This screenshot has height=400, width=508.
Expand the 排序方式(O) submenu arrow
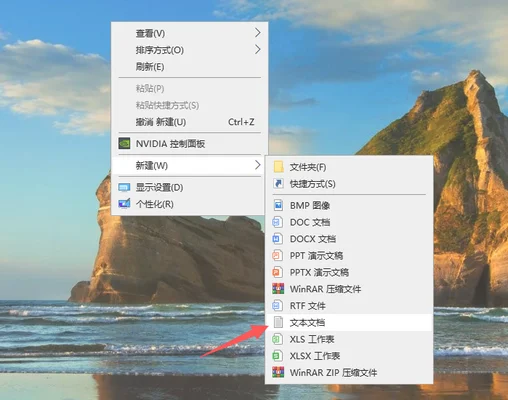coord(258,49)
